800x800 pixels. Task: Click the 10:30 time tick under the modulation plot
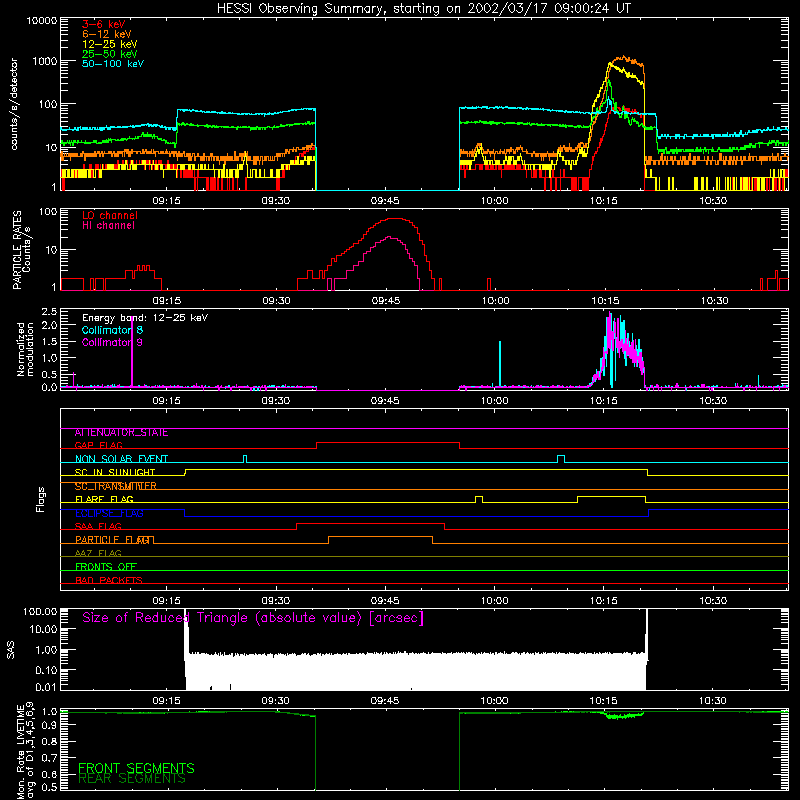point(713,401)
